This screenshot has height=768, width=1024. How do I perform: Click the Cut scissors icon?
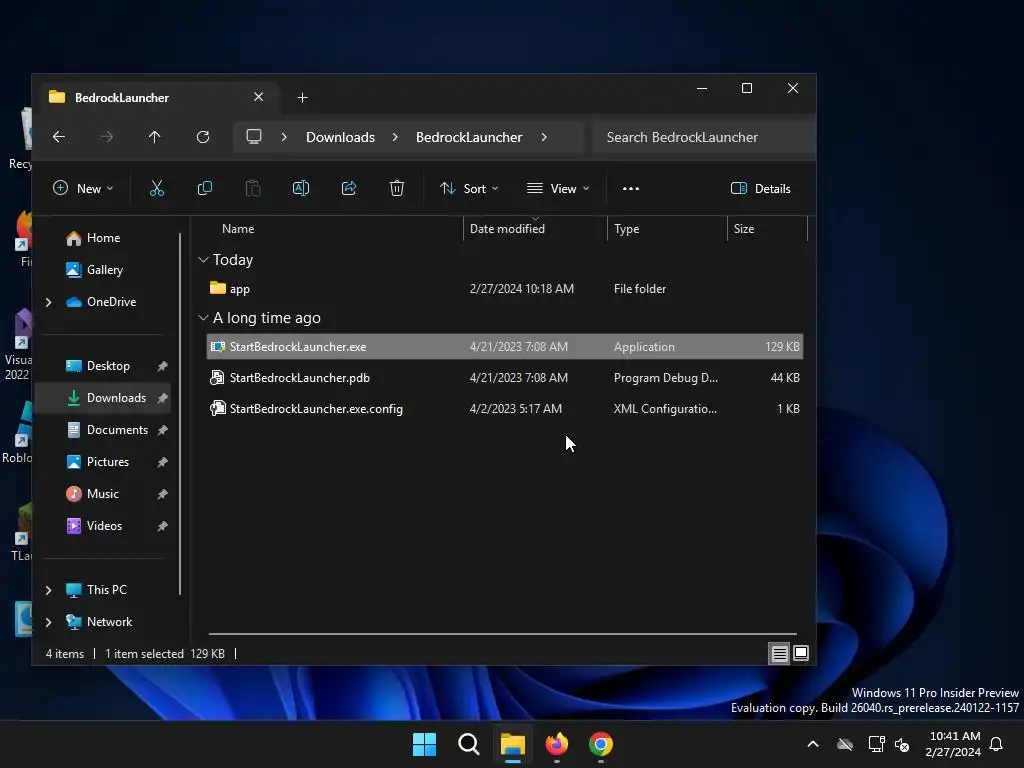click(x=157, y=189)
